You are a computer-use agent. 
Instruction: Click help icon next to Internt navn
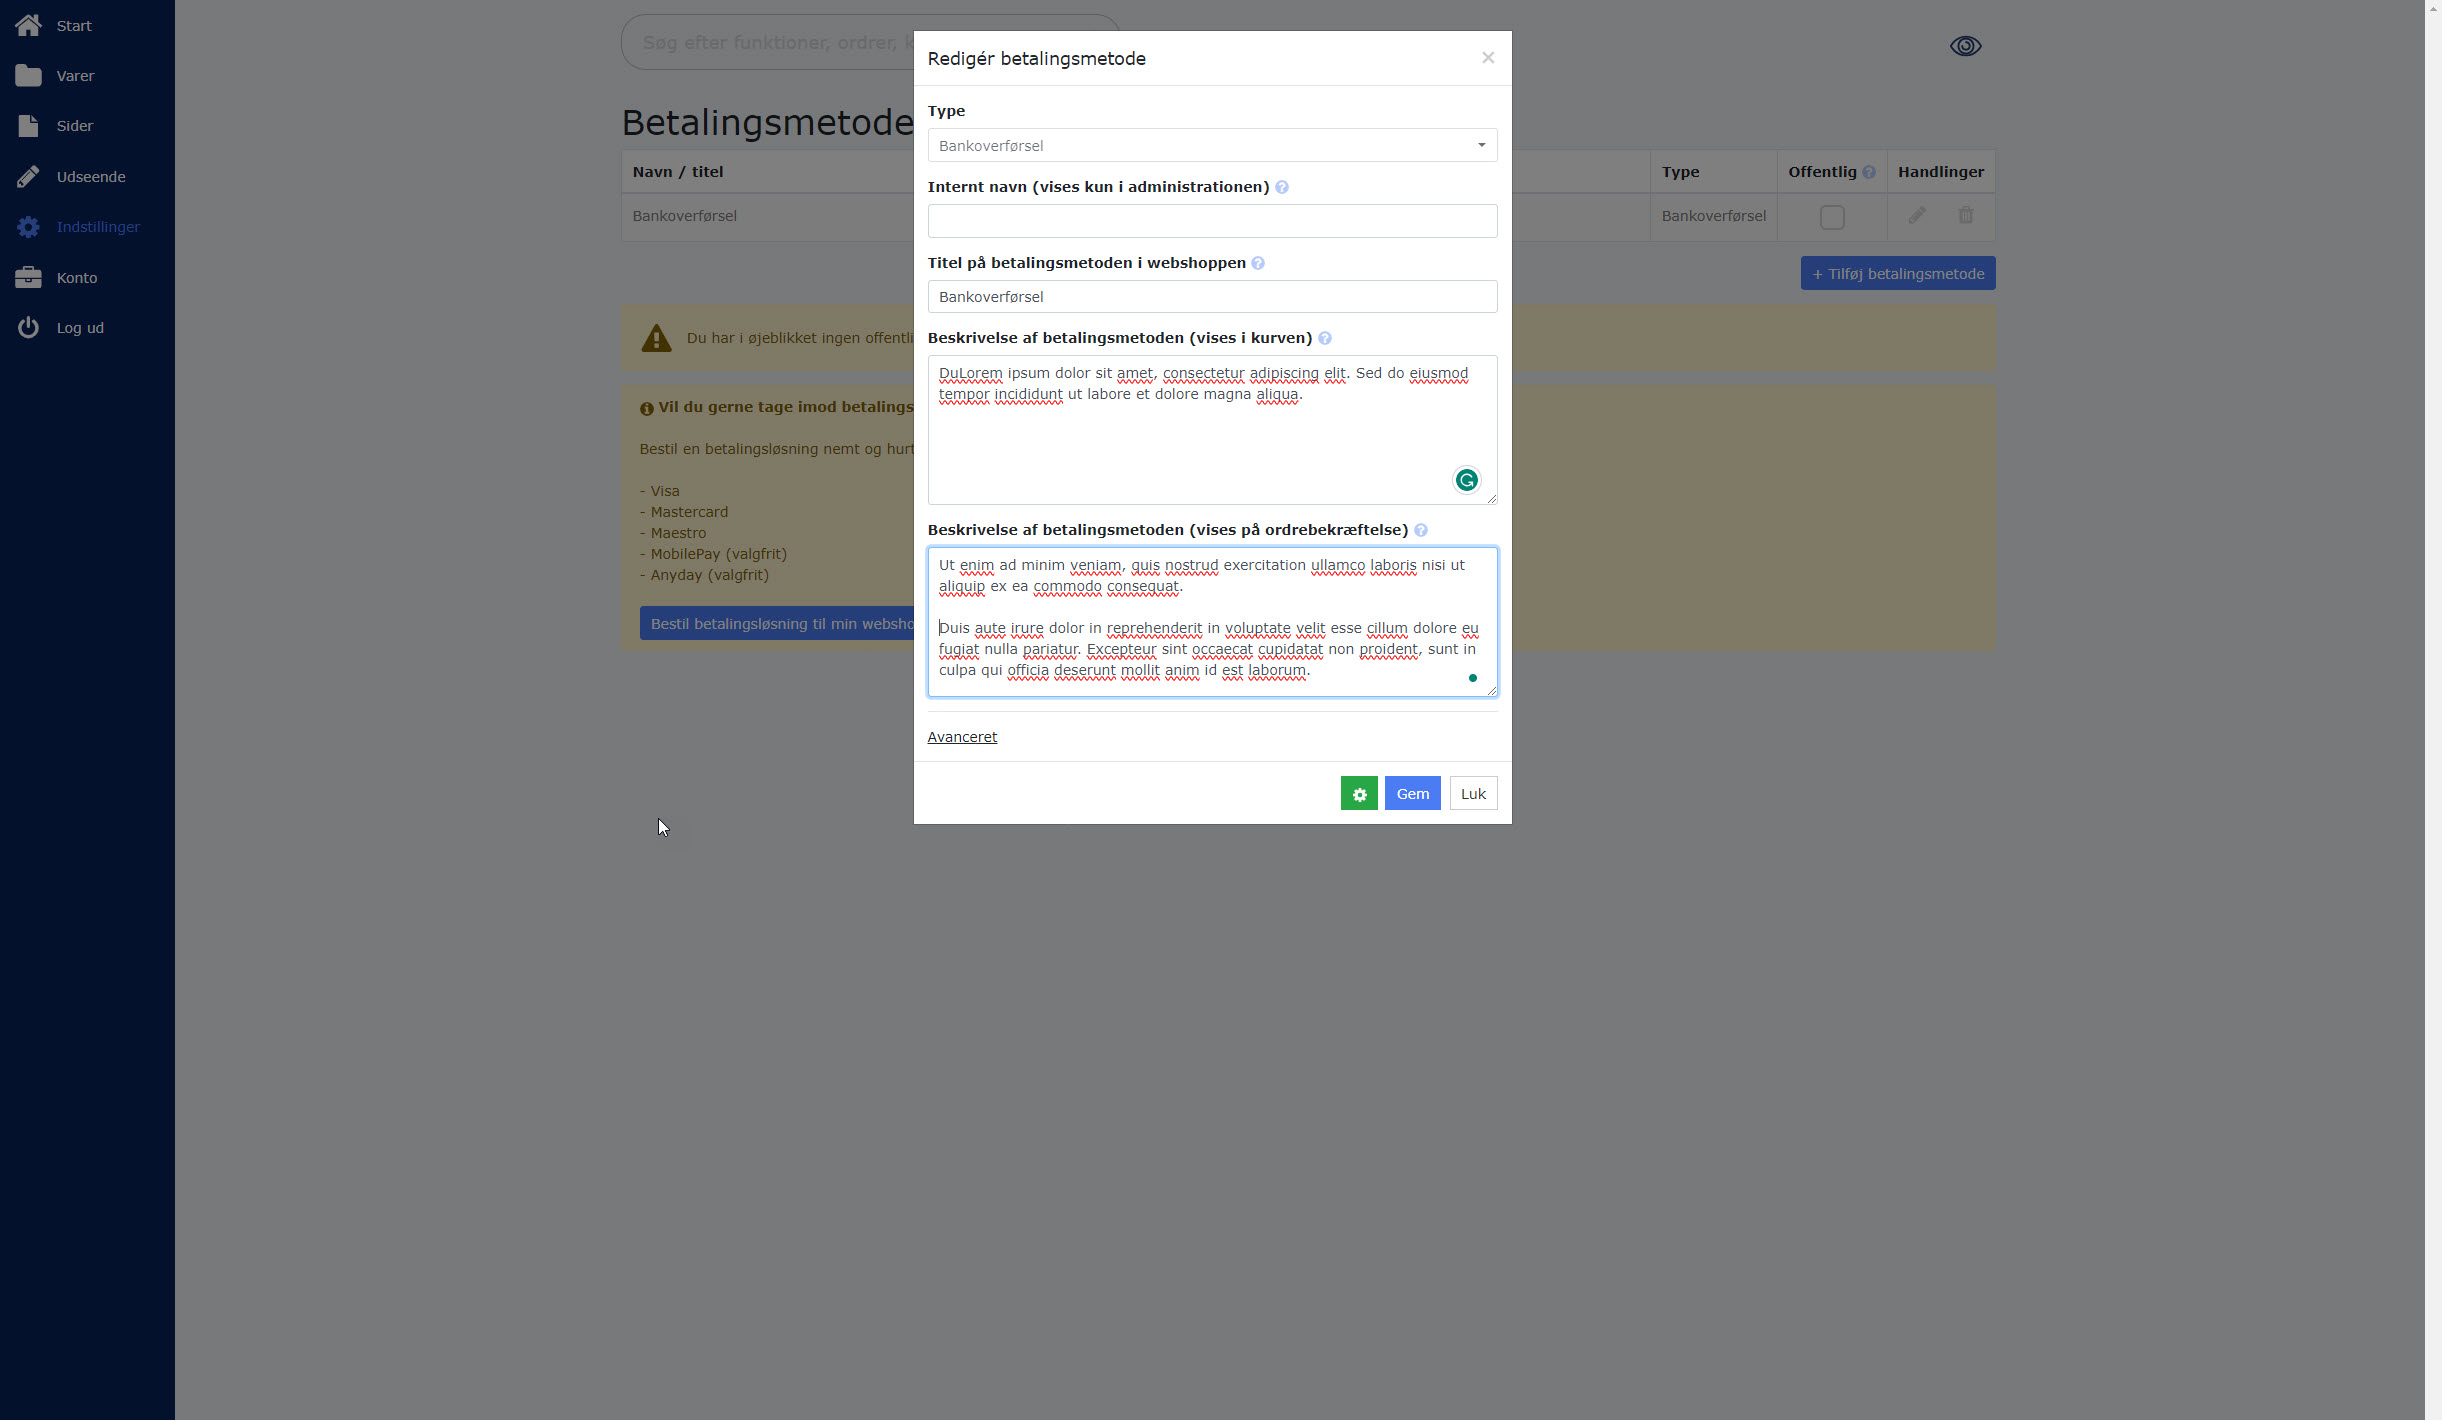click(1282, 188)
